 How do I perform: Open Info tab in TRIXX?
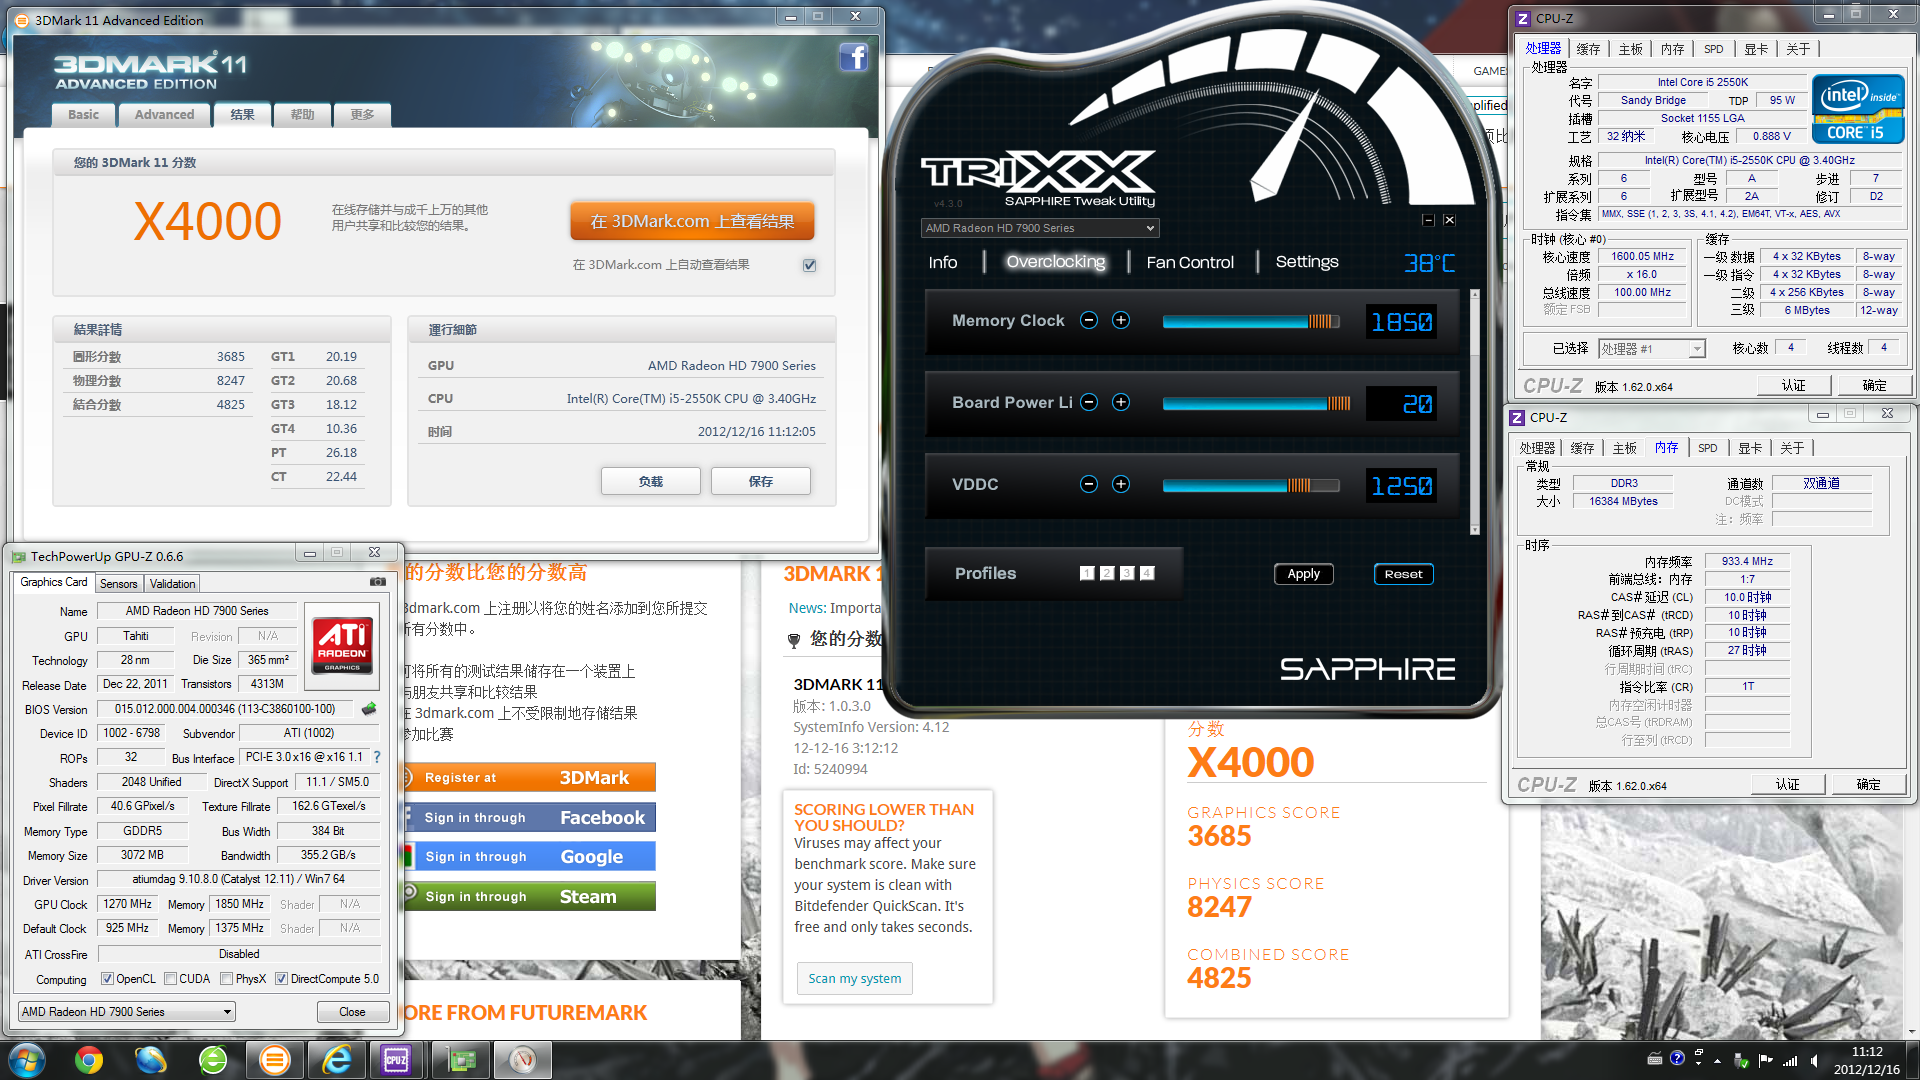pyautogui.click(x=943, y=262)
